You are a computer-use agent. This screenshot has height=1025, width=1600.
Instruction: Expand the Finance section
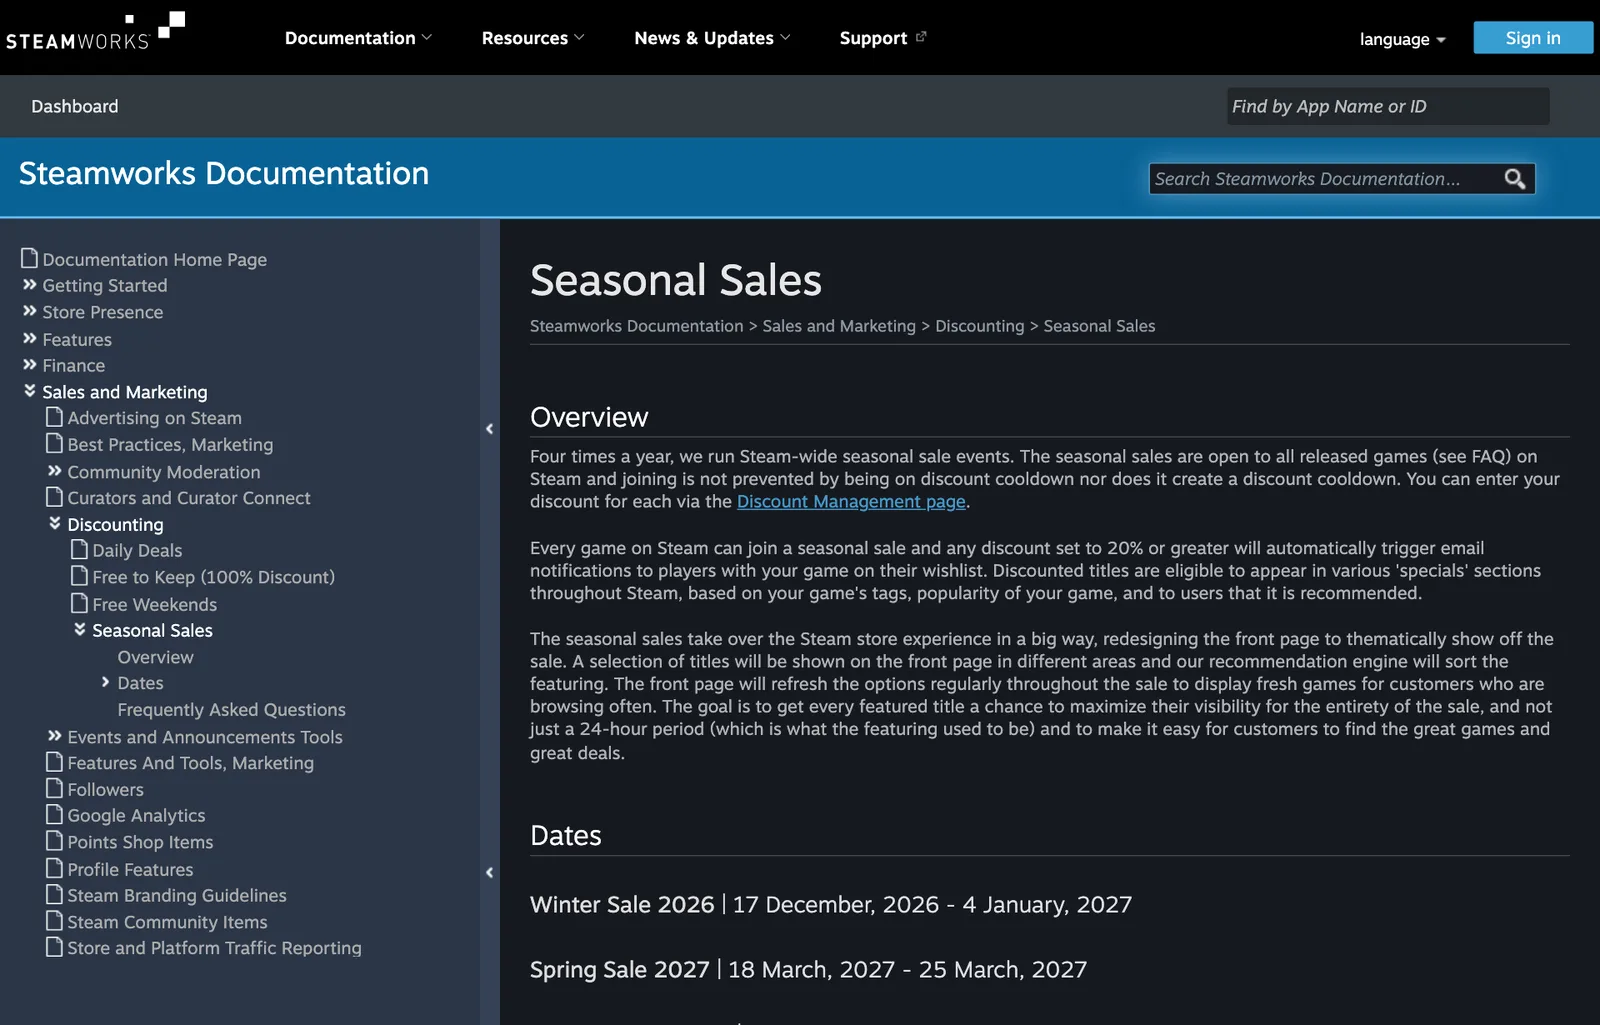29,365
